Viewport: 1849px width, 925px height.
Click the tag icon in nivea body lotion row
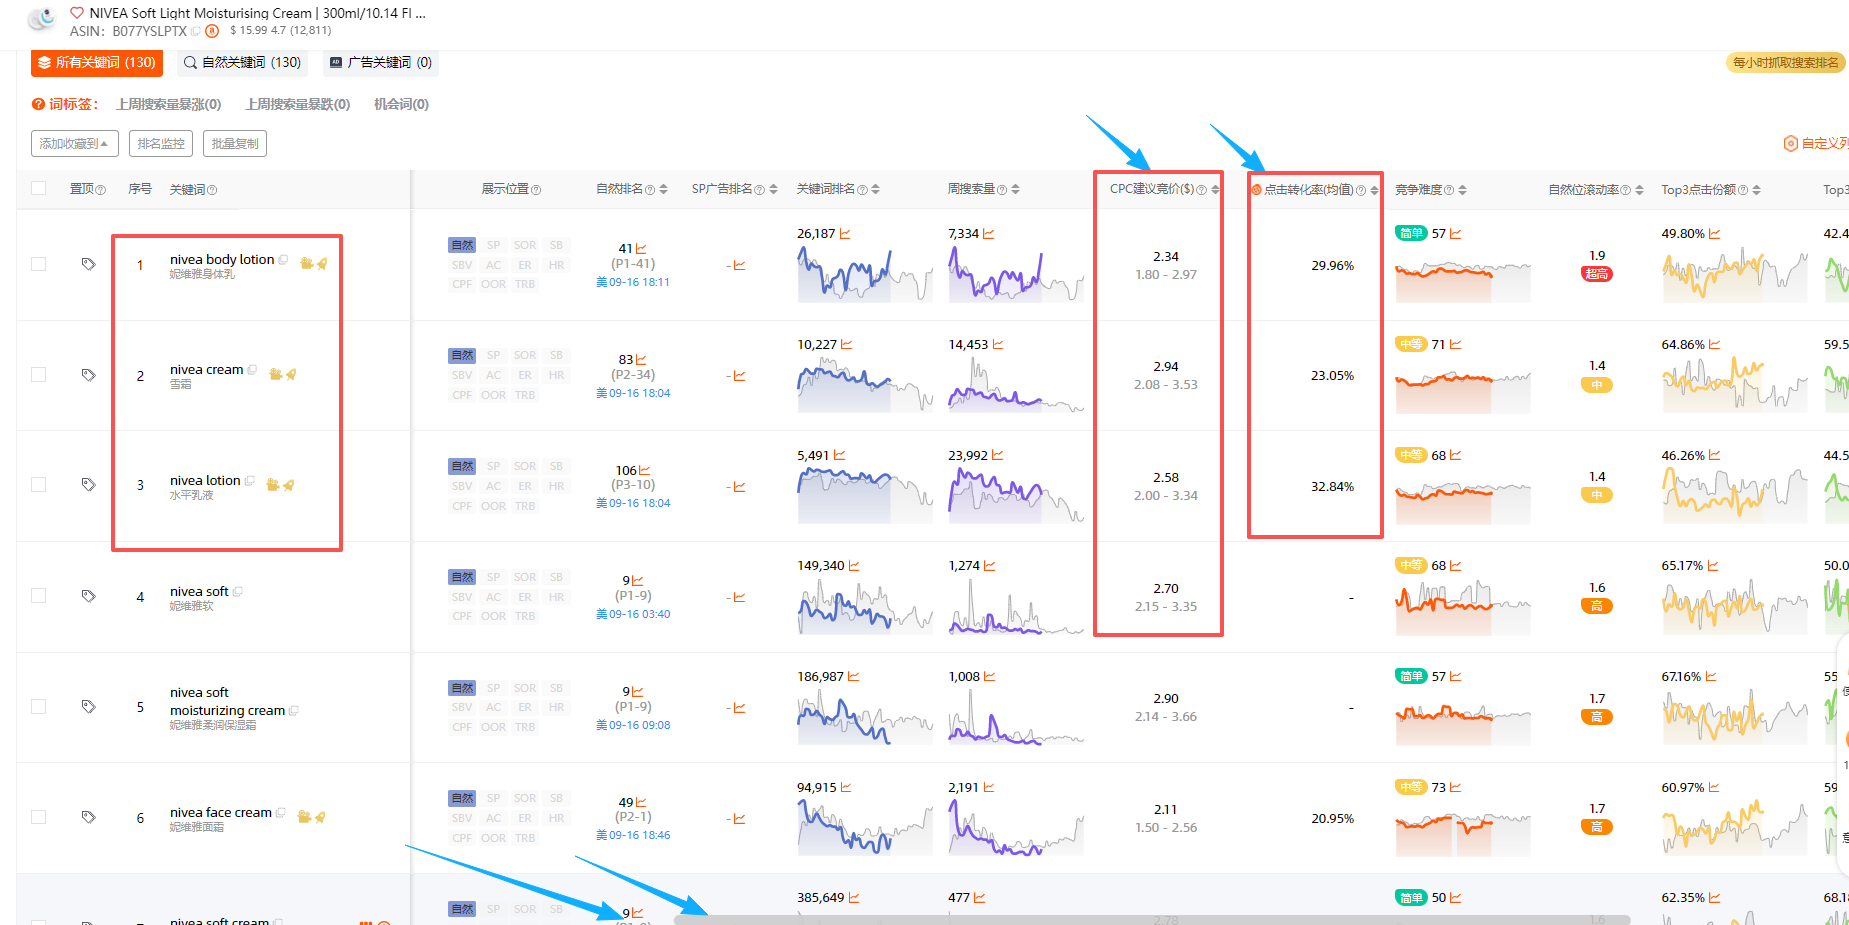pyautogui.click(x=88, y=264)
